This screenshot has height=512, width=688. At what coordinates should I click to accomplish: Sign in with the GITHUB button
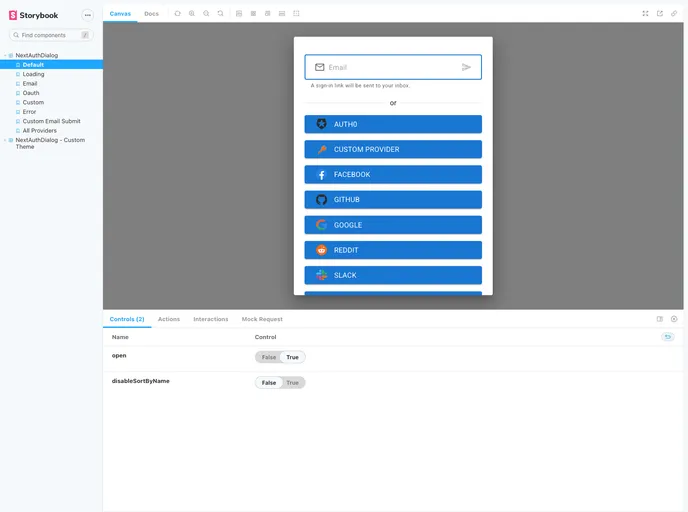tap(393, 200)
